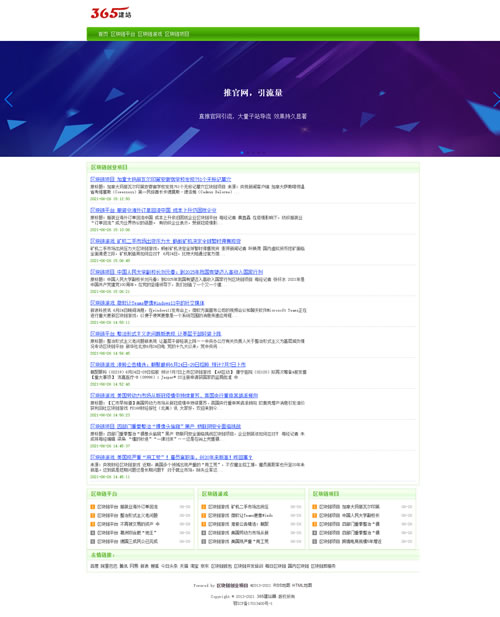Click the 推官网，引流量 banner image
Image resolution: width=500 pixels, height=617 pixels.
pos(250,99)
